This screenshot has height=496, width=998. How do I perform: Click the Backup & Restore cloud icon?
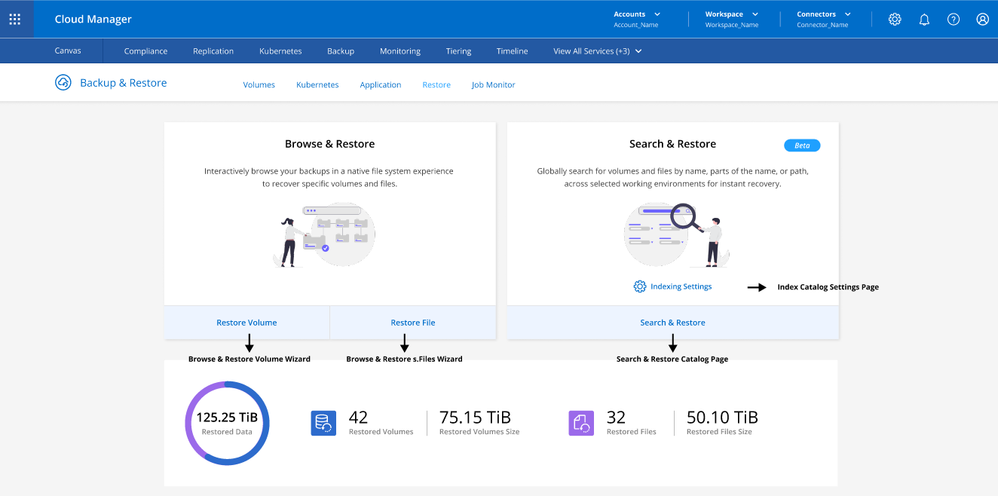[63, 83]
